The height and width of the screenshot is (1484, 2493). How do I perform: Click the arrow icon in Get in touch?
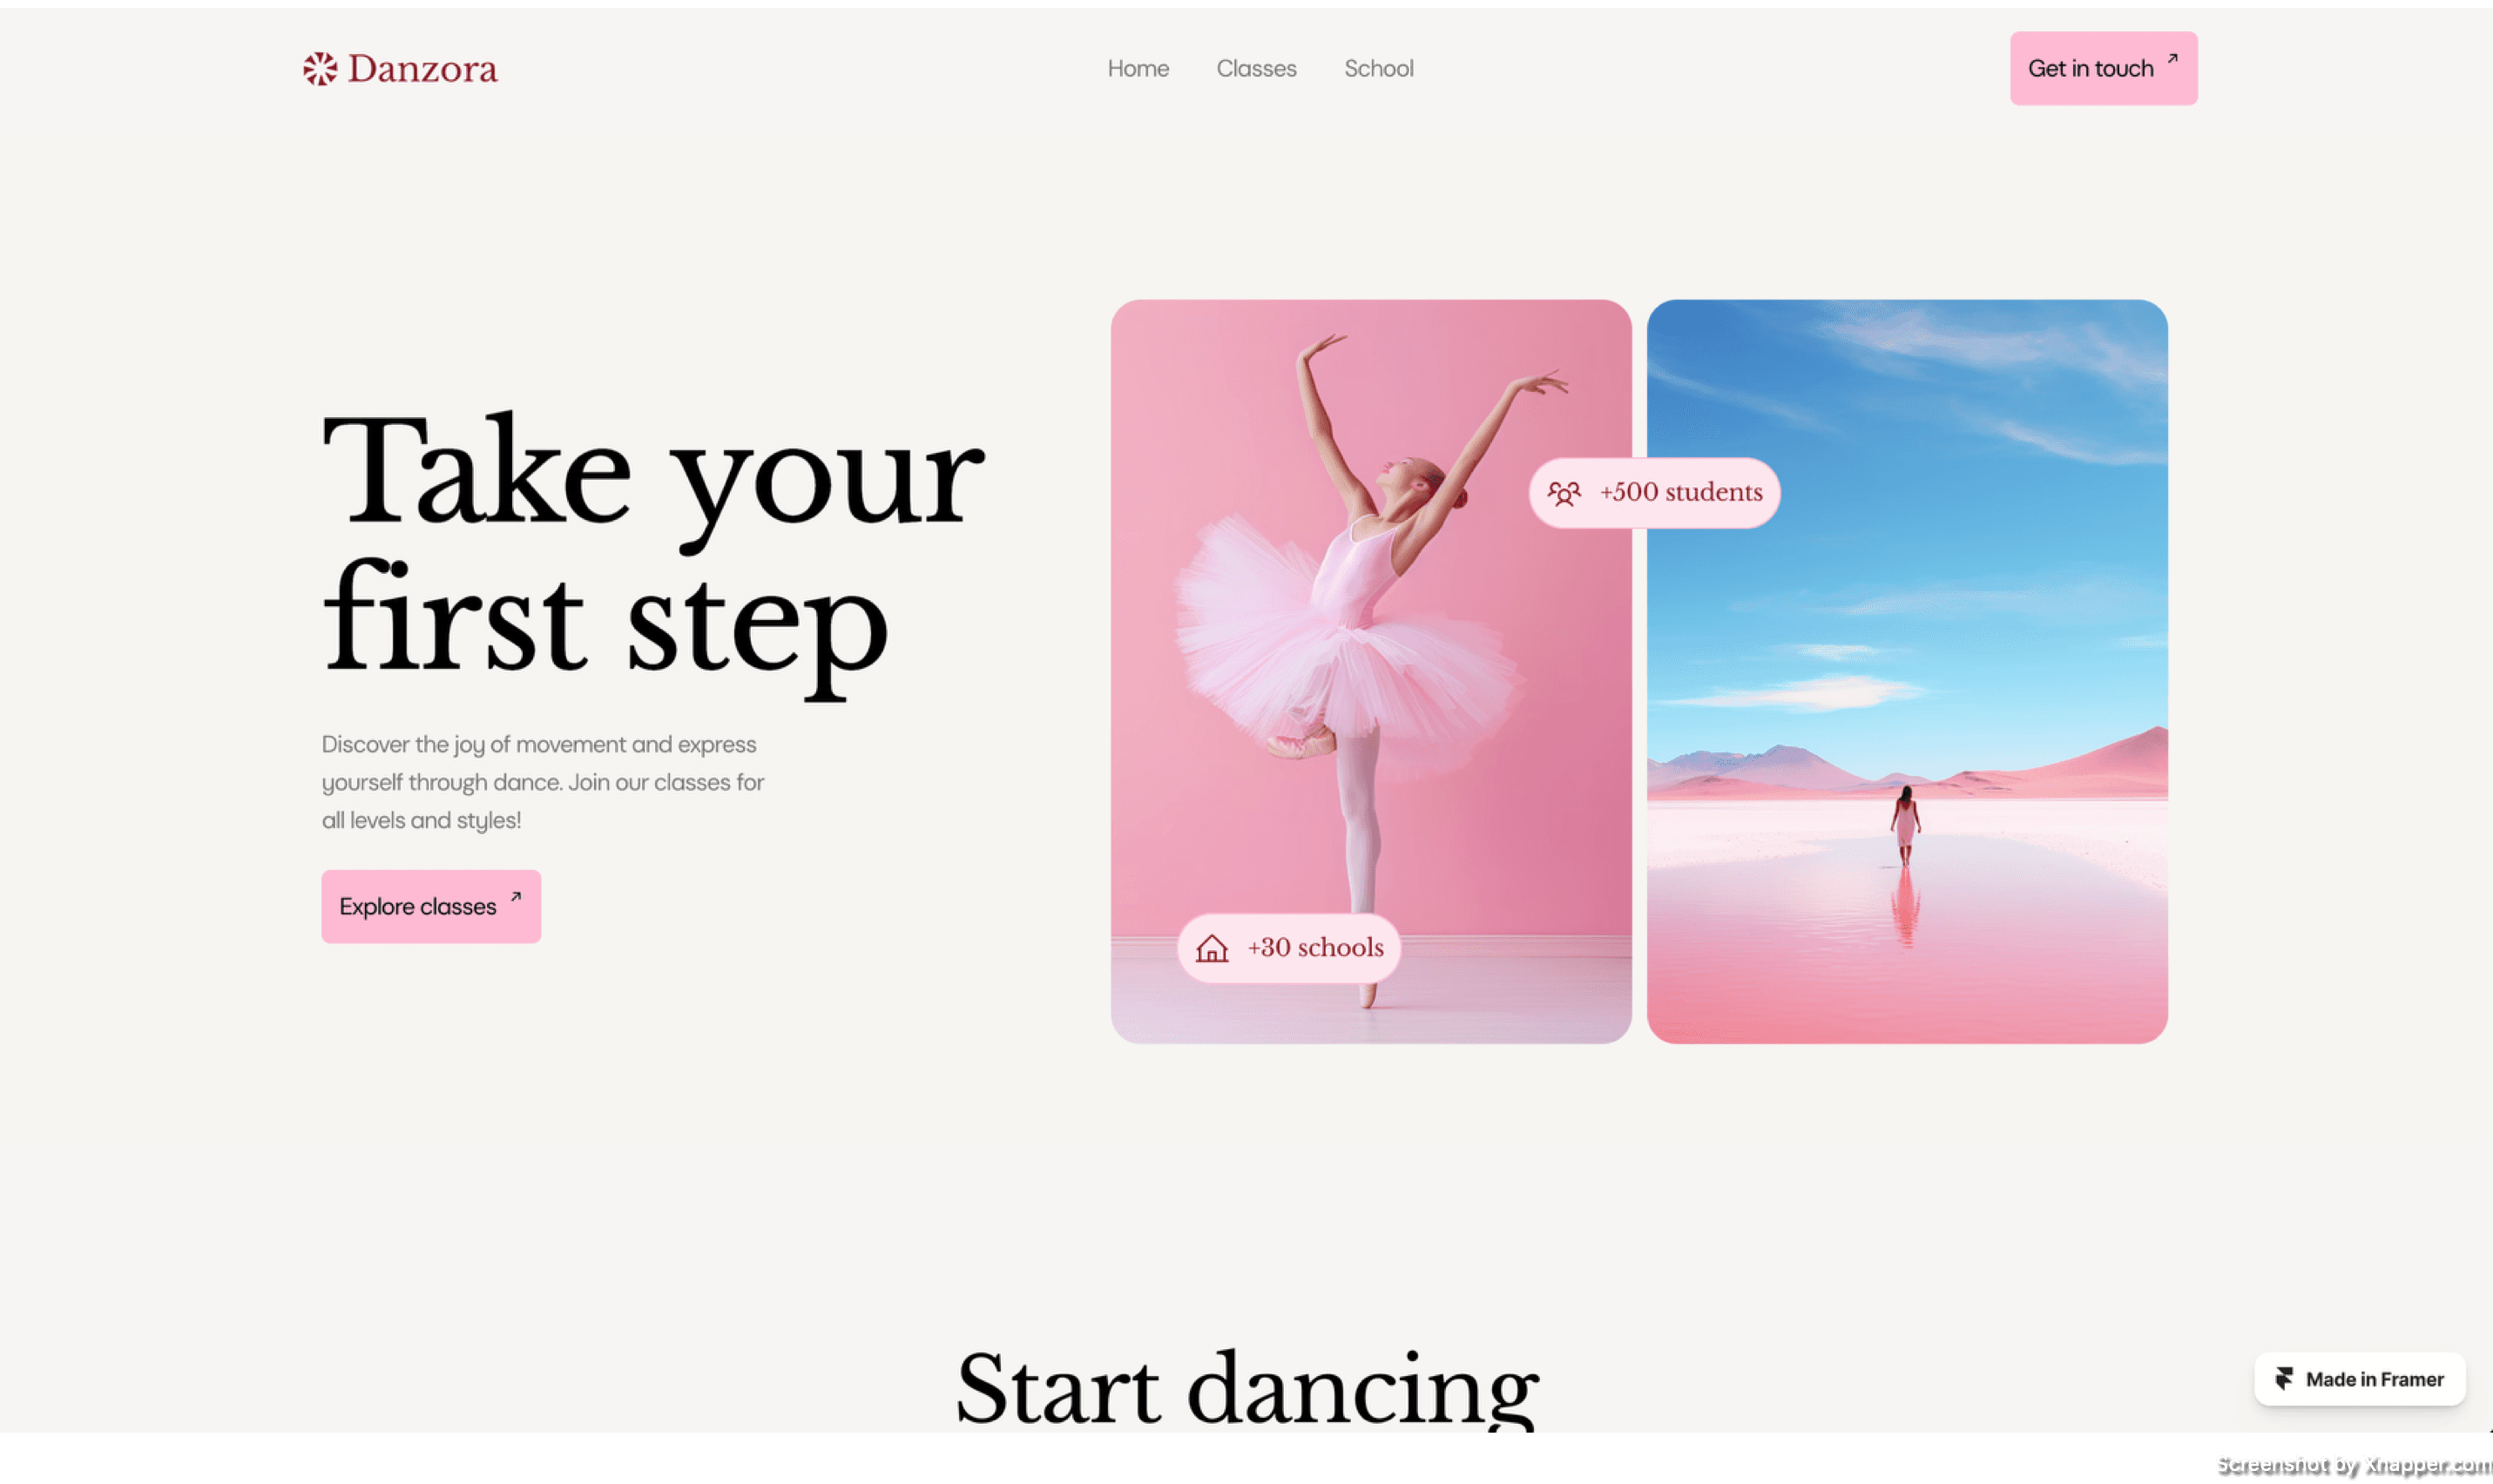[2172, 59]
